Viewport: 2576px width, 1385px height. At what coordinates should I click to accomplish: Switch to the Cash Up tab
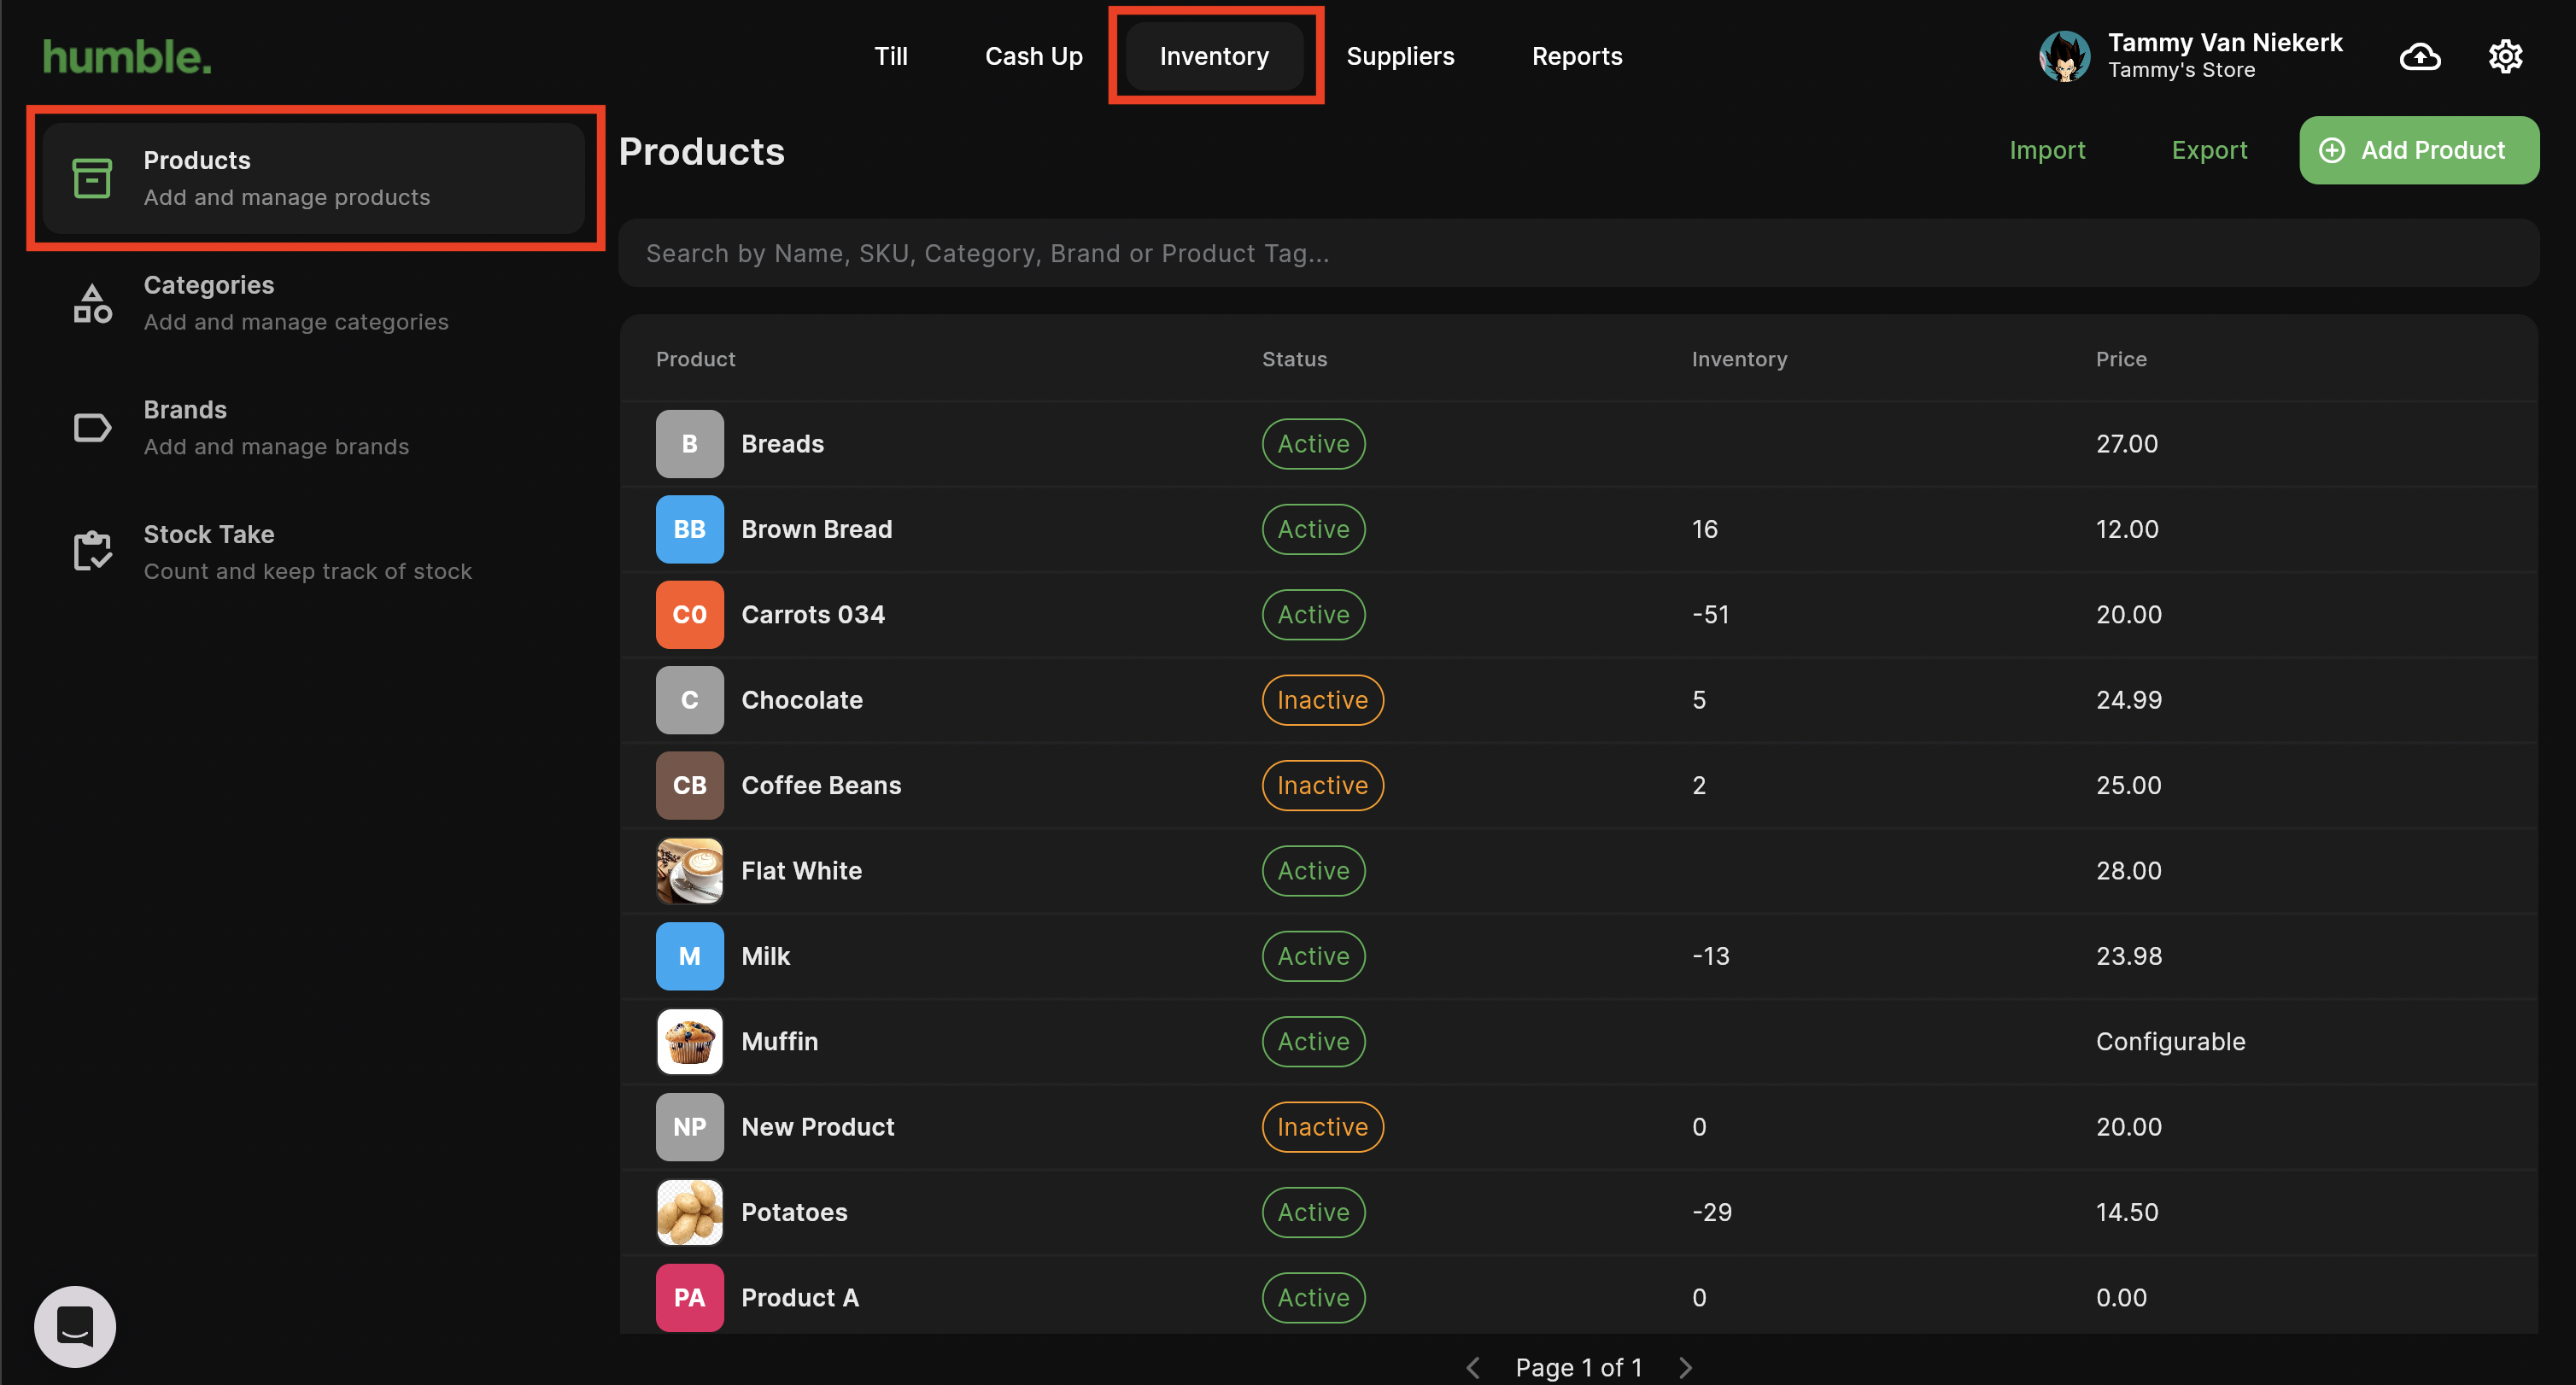[1033, 57]
